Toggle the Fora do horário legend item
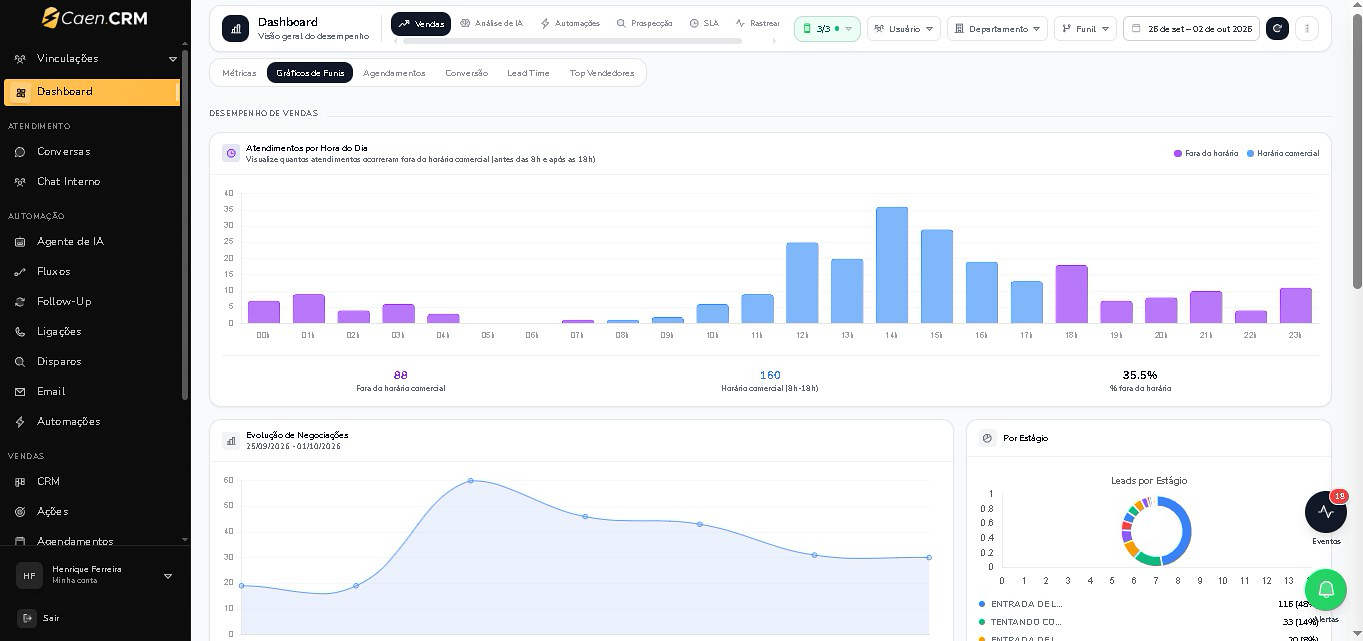 pos(1206,154)
